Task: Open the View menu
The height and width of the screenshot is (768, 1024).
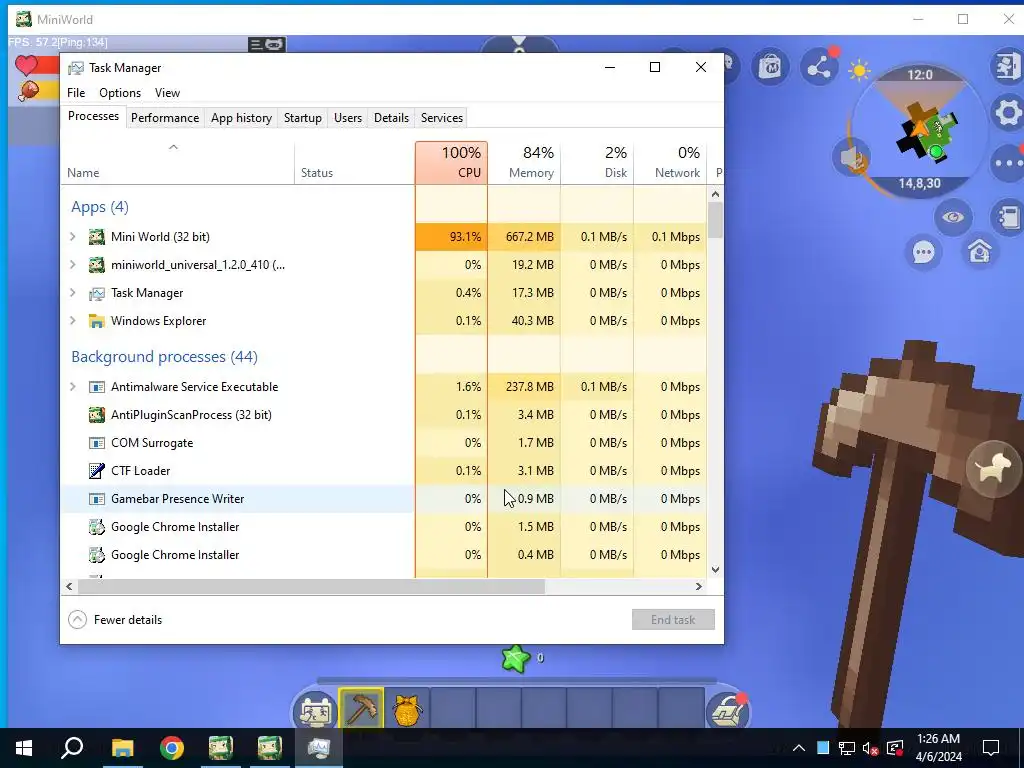Action: point(167,93)
